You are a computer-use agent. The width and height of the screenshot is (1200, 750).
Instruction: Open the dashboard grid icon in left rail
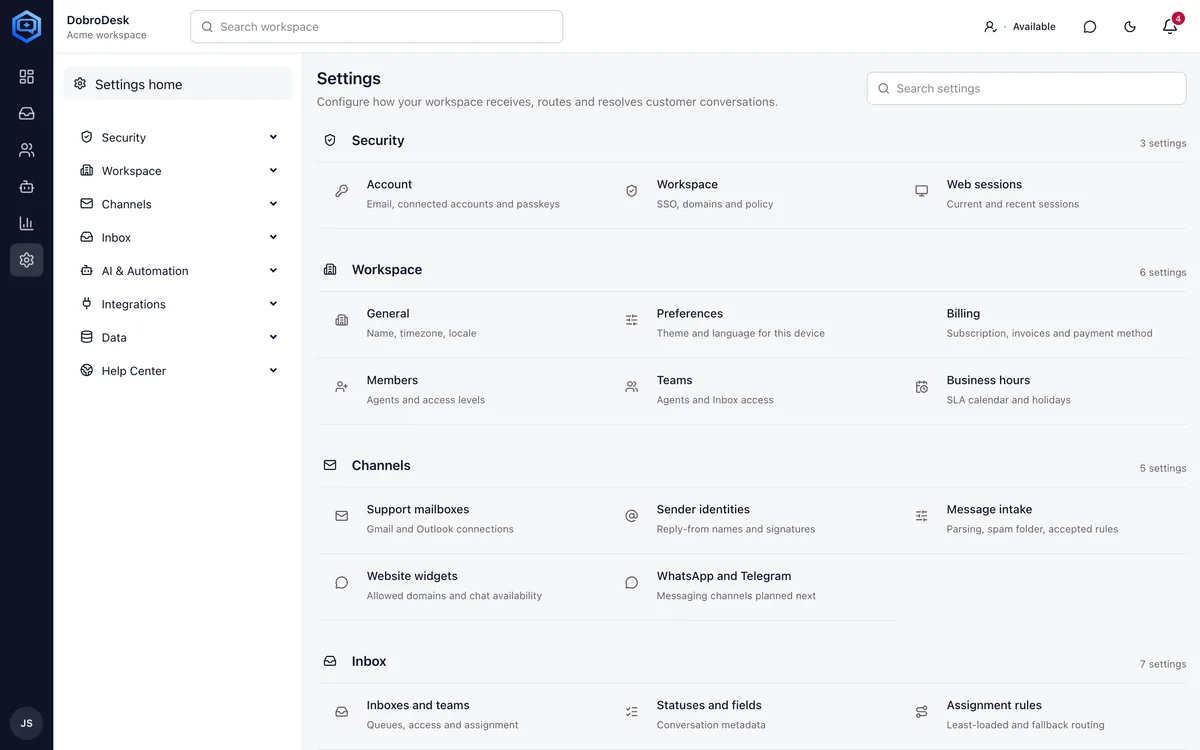26,77
